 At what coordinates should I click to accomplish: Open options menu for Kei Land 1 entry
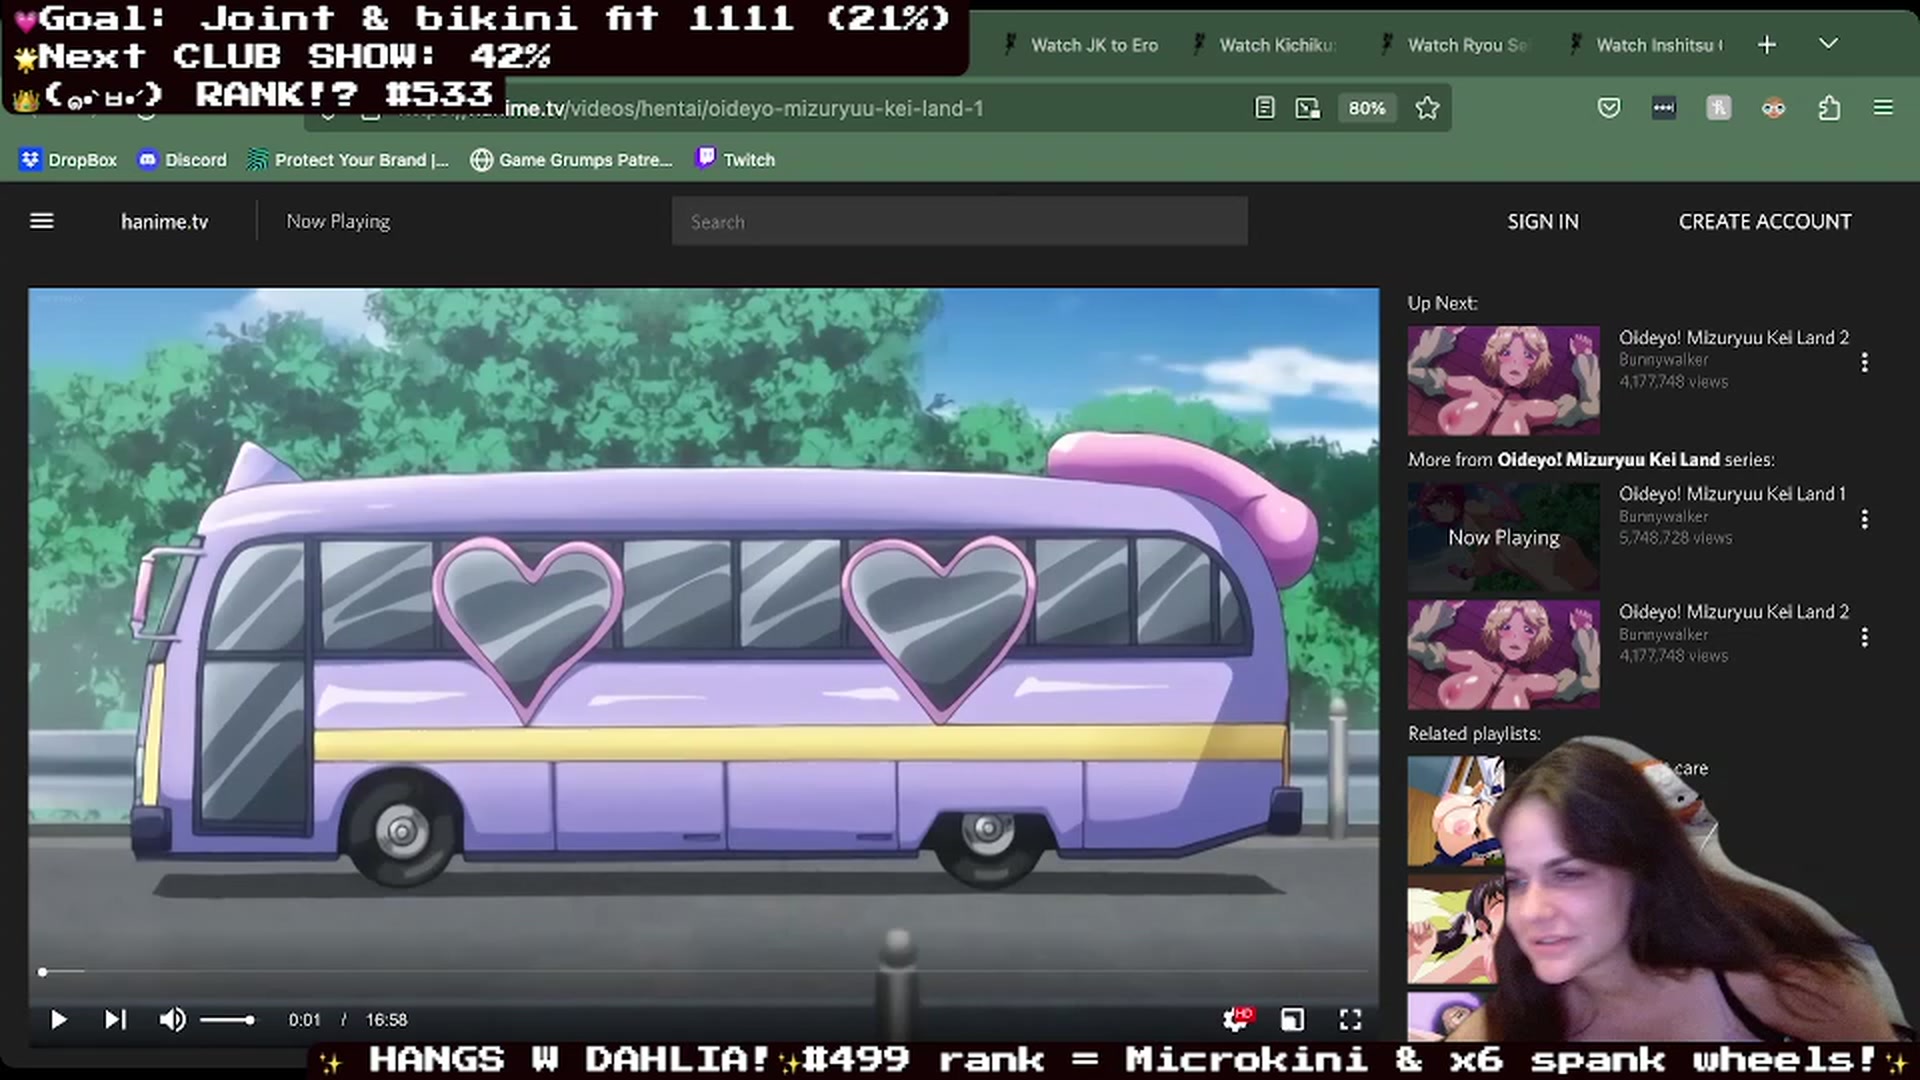tap(1864, 519)
